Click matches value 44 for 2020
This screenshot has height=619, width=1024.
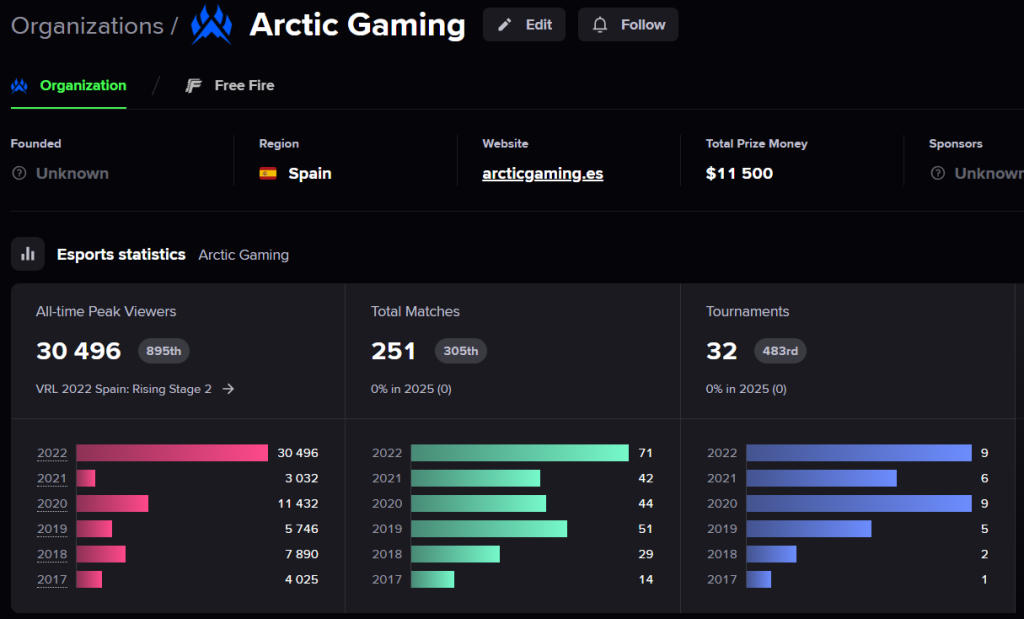pos(645,503)
